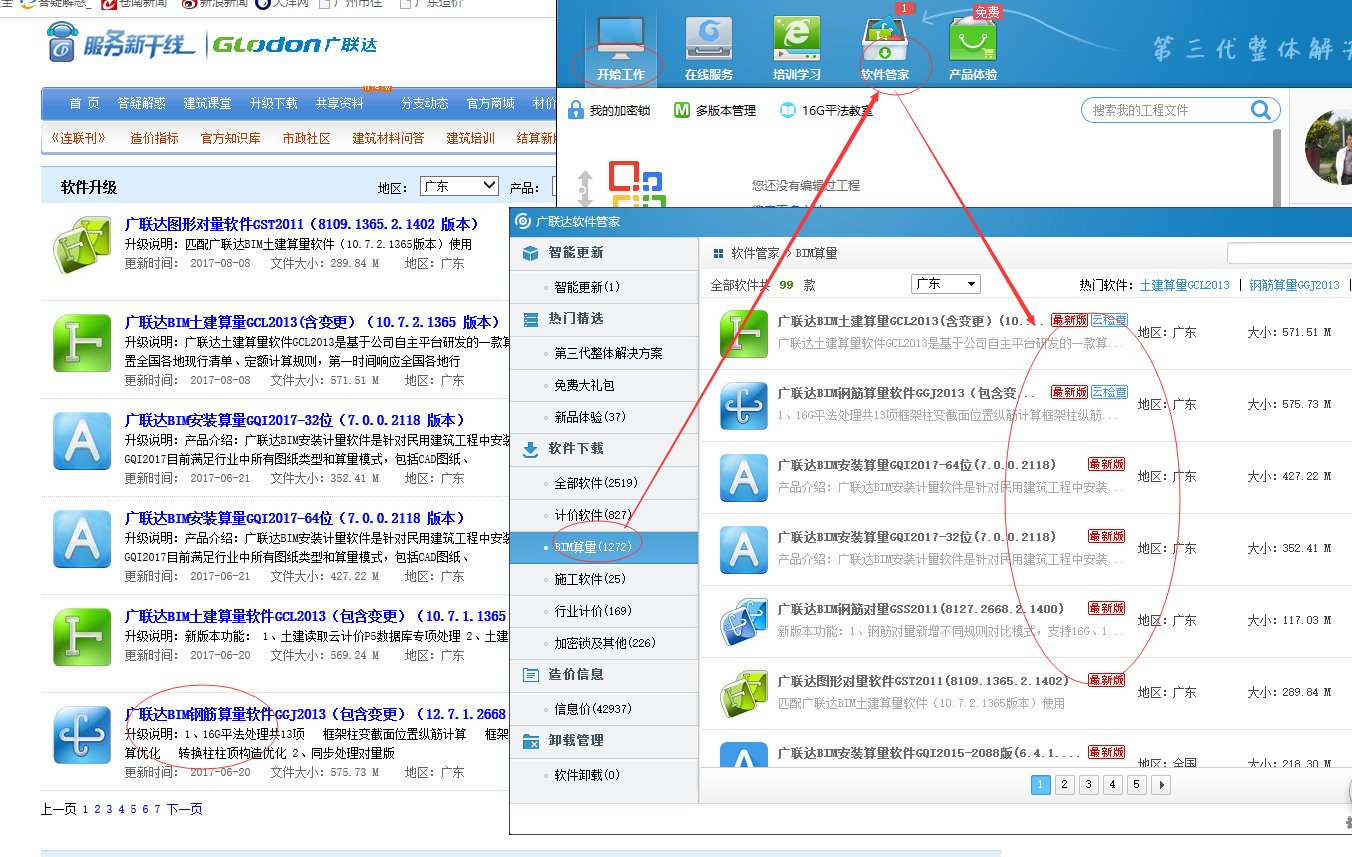
Task: Click the 土建算量GCL2013 hot software link
Action: [1185, 285]
